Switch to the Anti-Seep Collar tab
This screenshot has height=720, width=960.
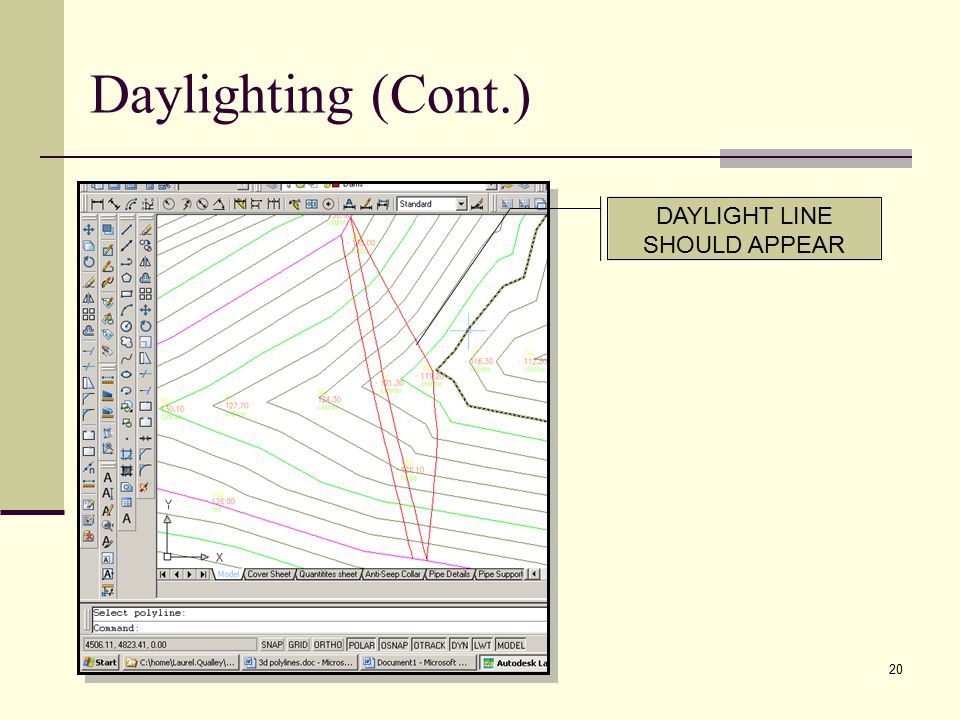[392, 574]
